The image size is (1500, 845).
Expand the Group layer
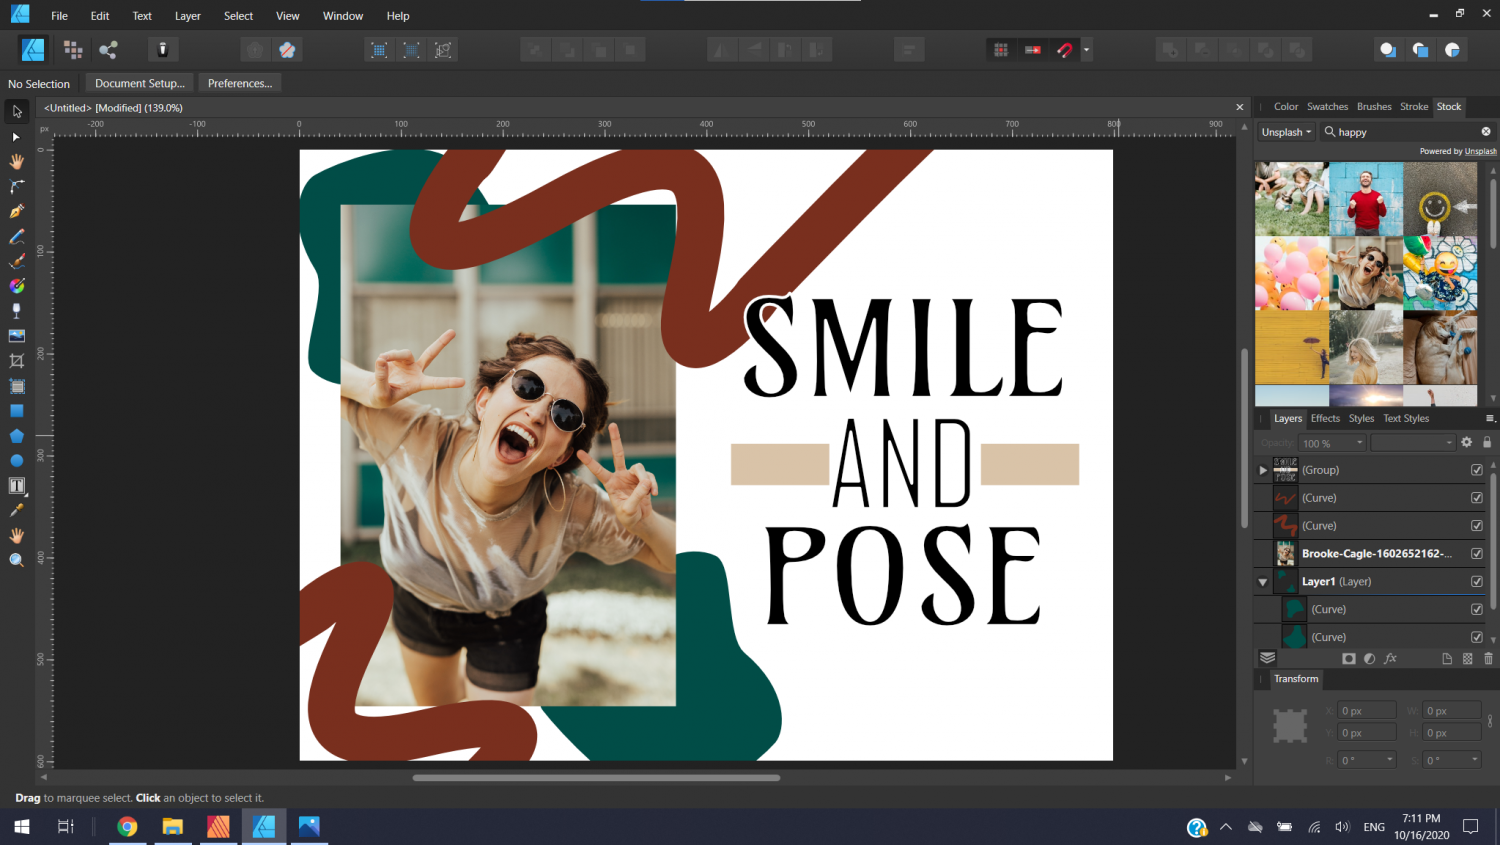pyautogui.click(x=1263, y=470)
